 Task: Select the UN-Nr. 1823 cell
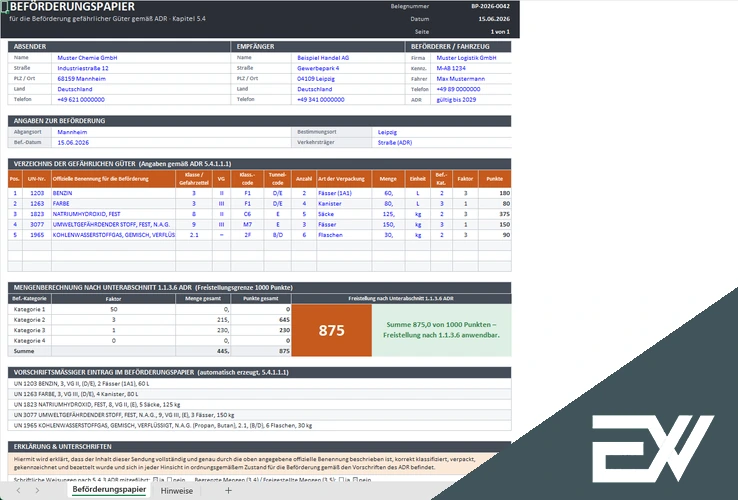[x=37, y=214]
